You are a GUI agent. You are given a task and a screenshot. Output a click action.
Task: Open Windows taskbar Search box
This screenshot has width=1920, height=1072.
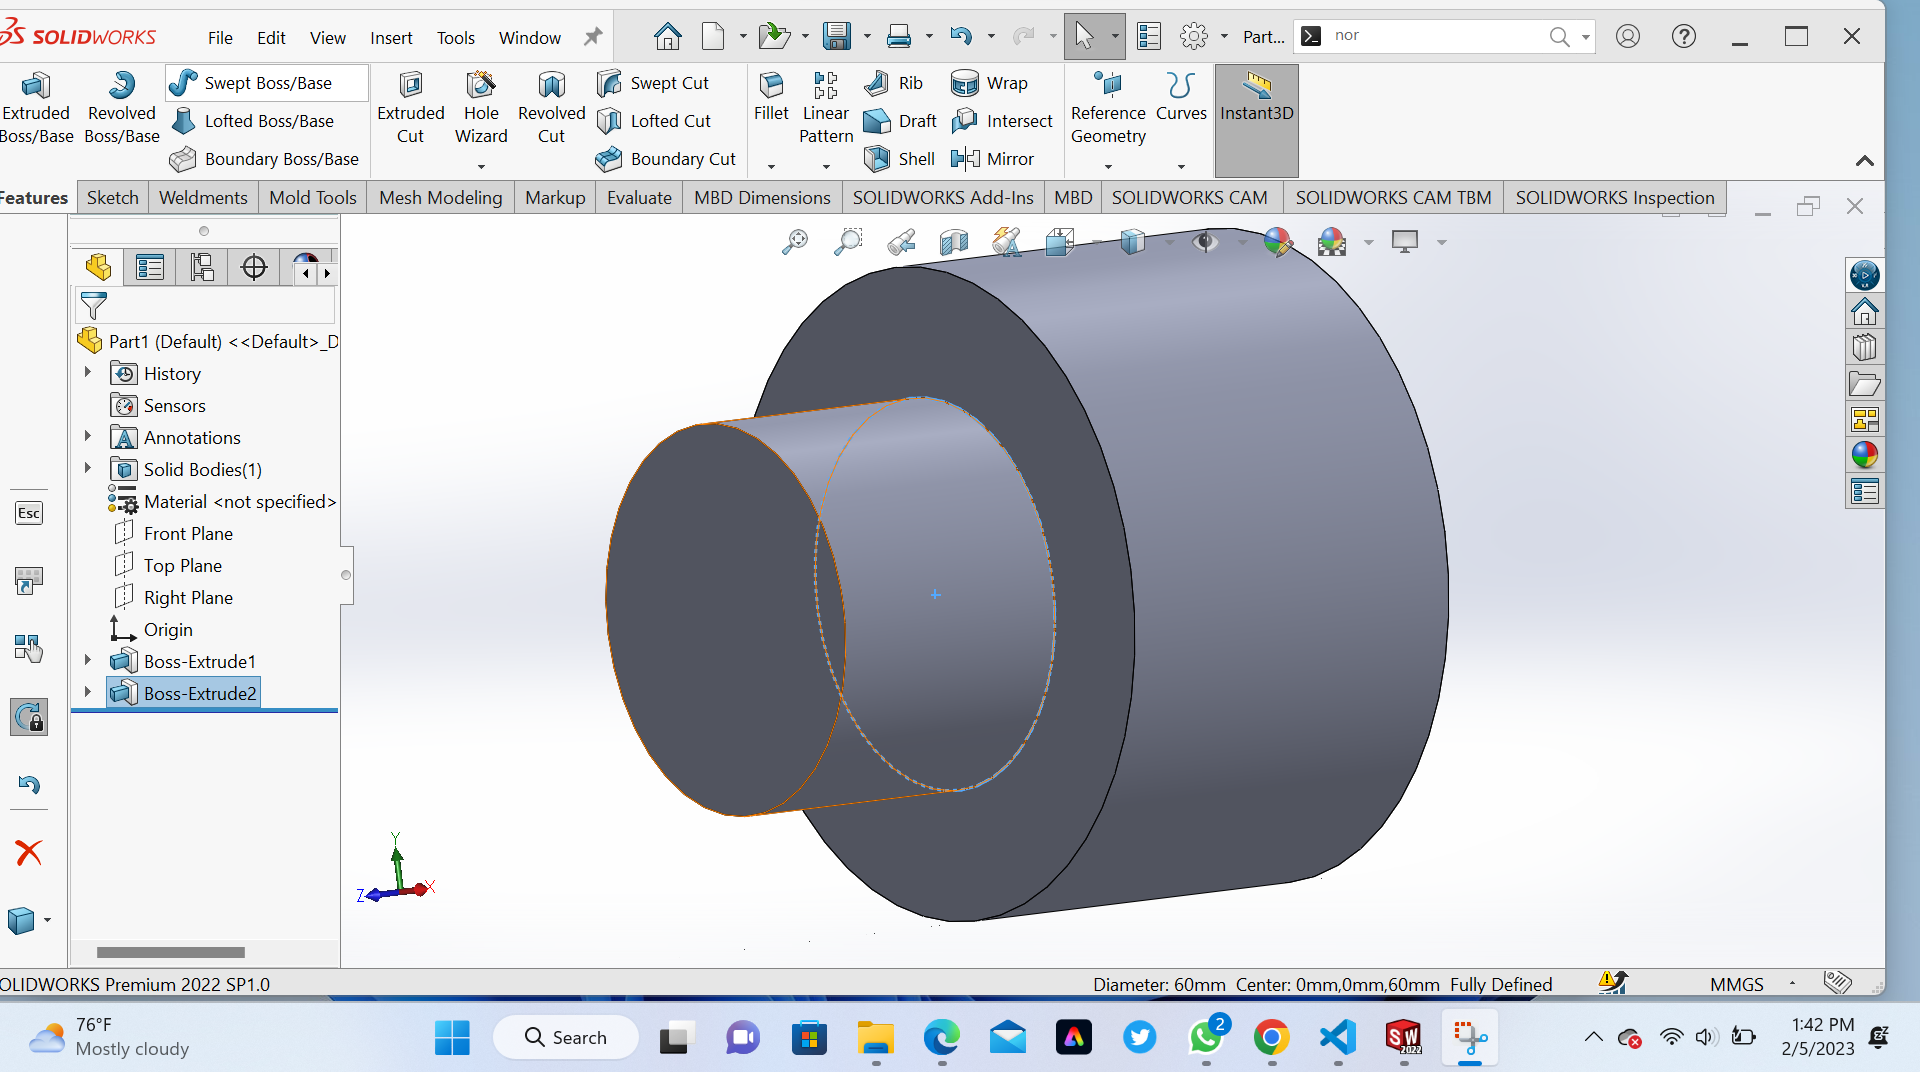pyautogui.click(x=566, y=1037)
